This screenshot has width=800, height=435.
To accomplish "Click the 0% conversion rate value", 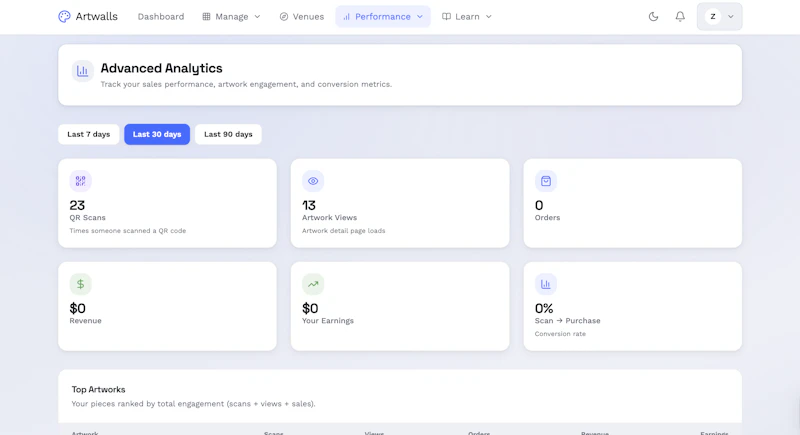I will 544,308.
